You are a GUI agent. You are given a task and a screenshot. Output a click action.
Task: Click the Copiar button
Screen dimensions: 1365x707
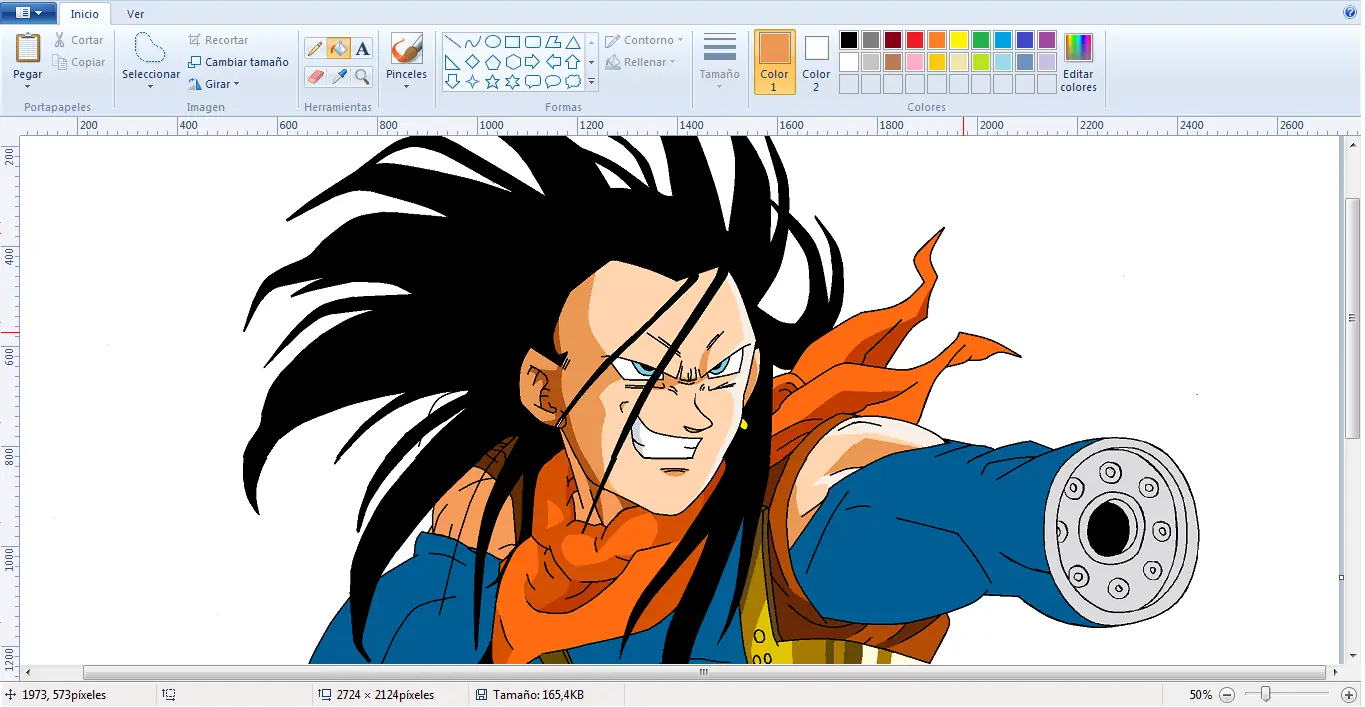click(x=78, y=62)
